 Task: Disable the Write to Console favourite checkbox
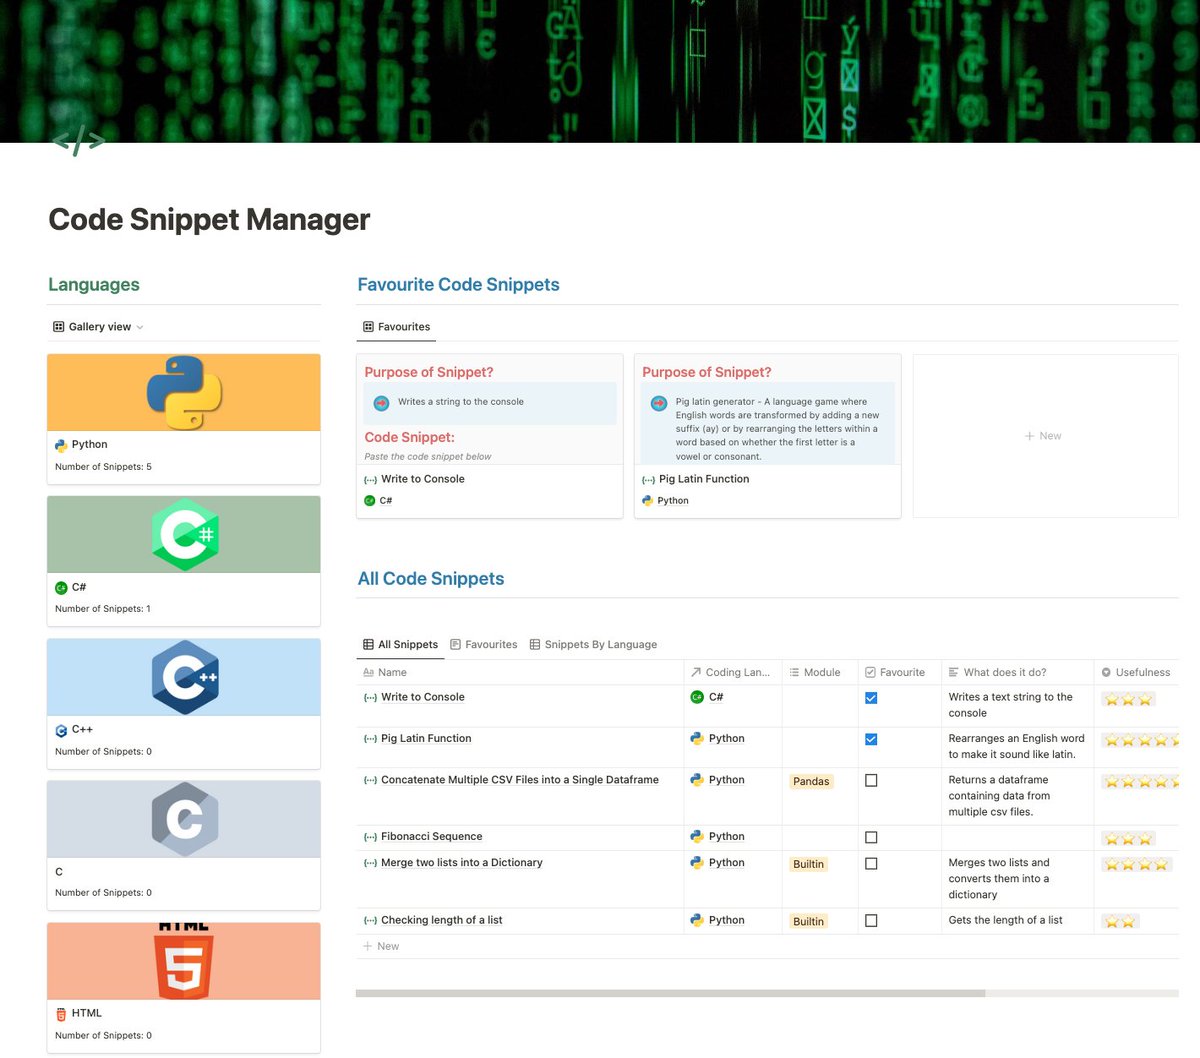pyautogui.click(x=871, y=697)
